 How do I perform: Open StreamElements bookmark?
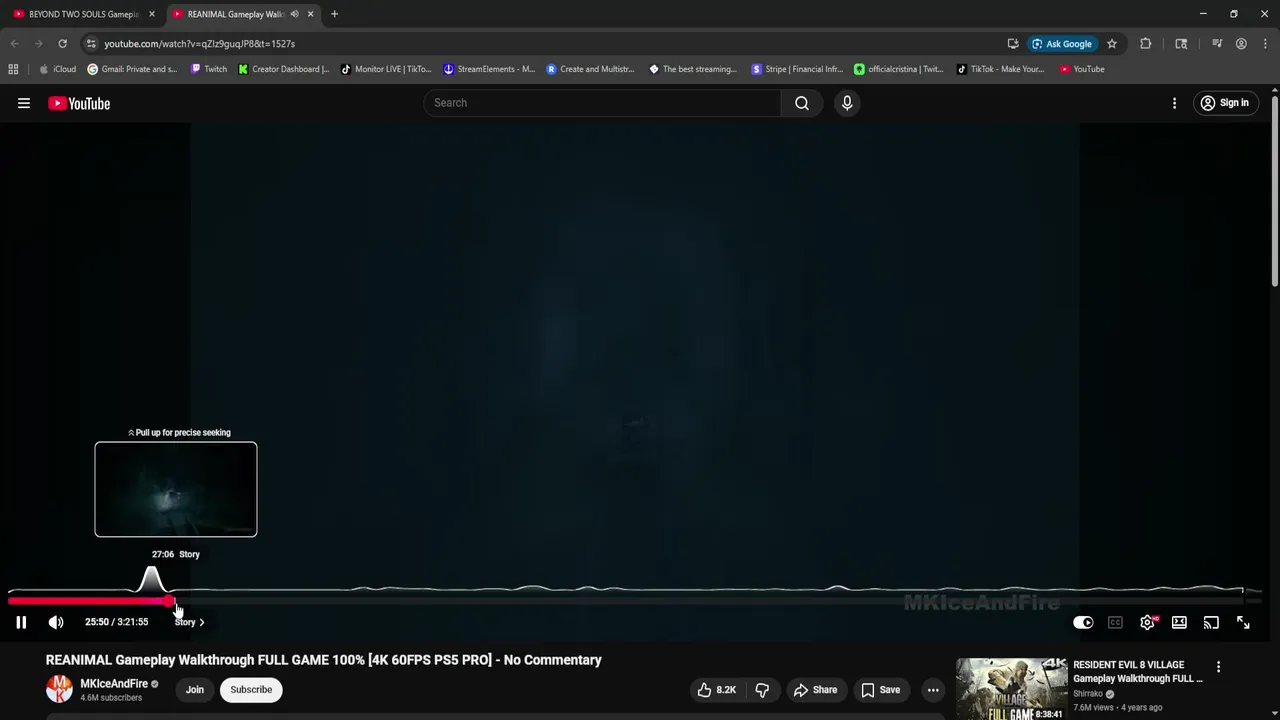tap(489, 69)
